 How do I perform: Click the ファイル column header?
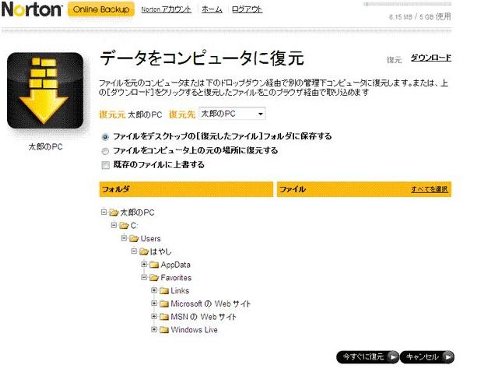[x=364, y=189]
